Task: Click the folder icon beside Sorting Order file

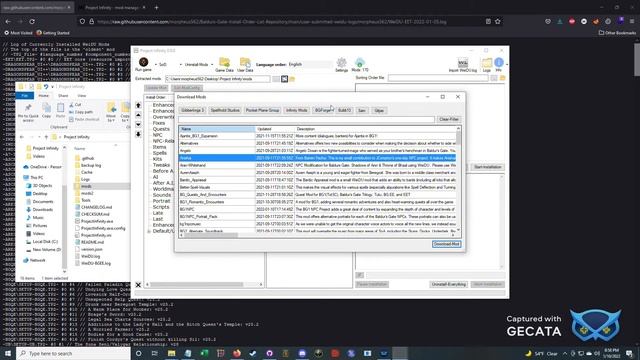Action: [x=502, y=78]
